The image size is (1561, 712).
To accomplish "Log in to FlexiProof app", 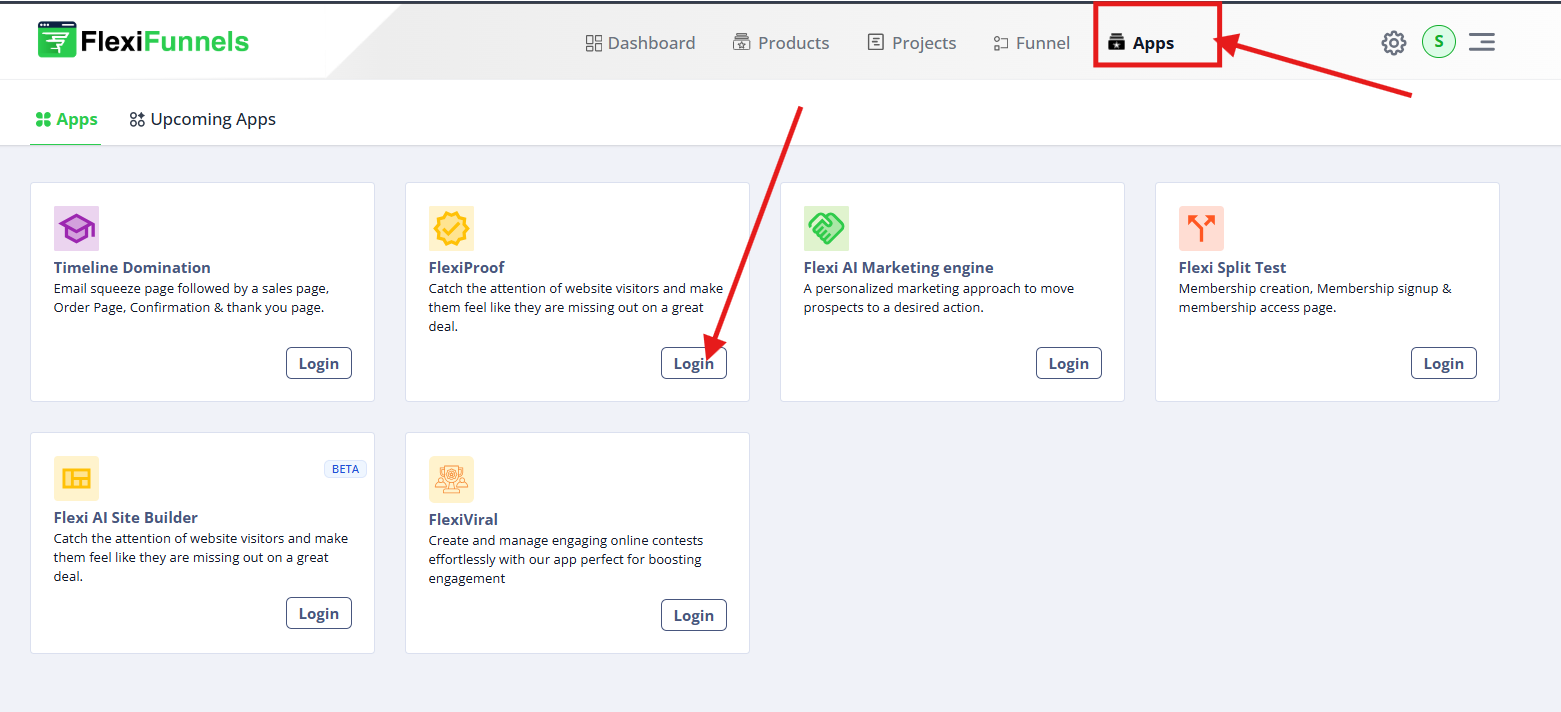I will click(x=694, y=363).
